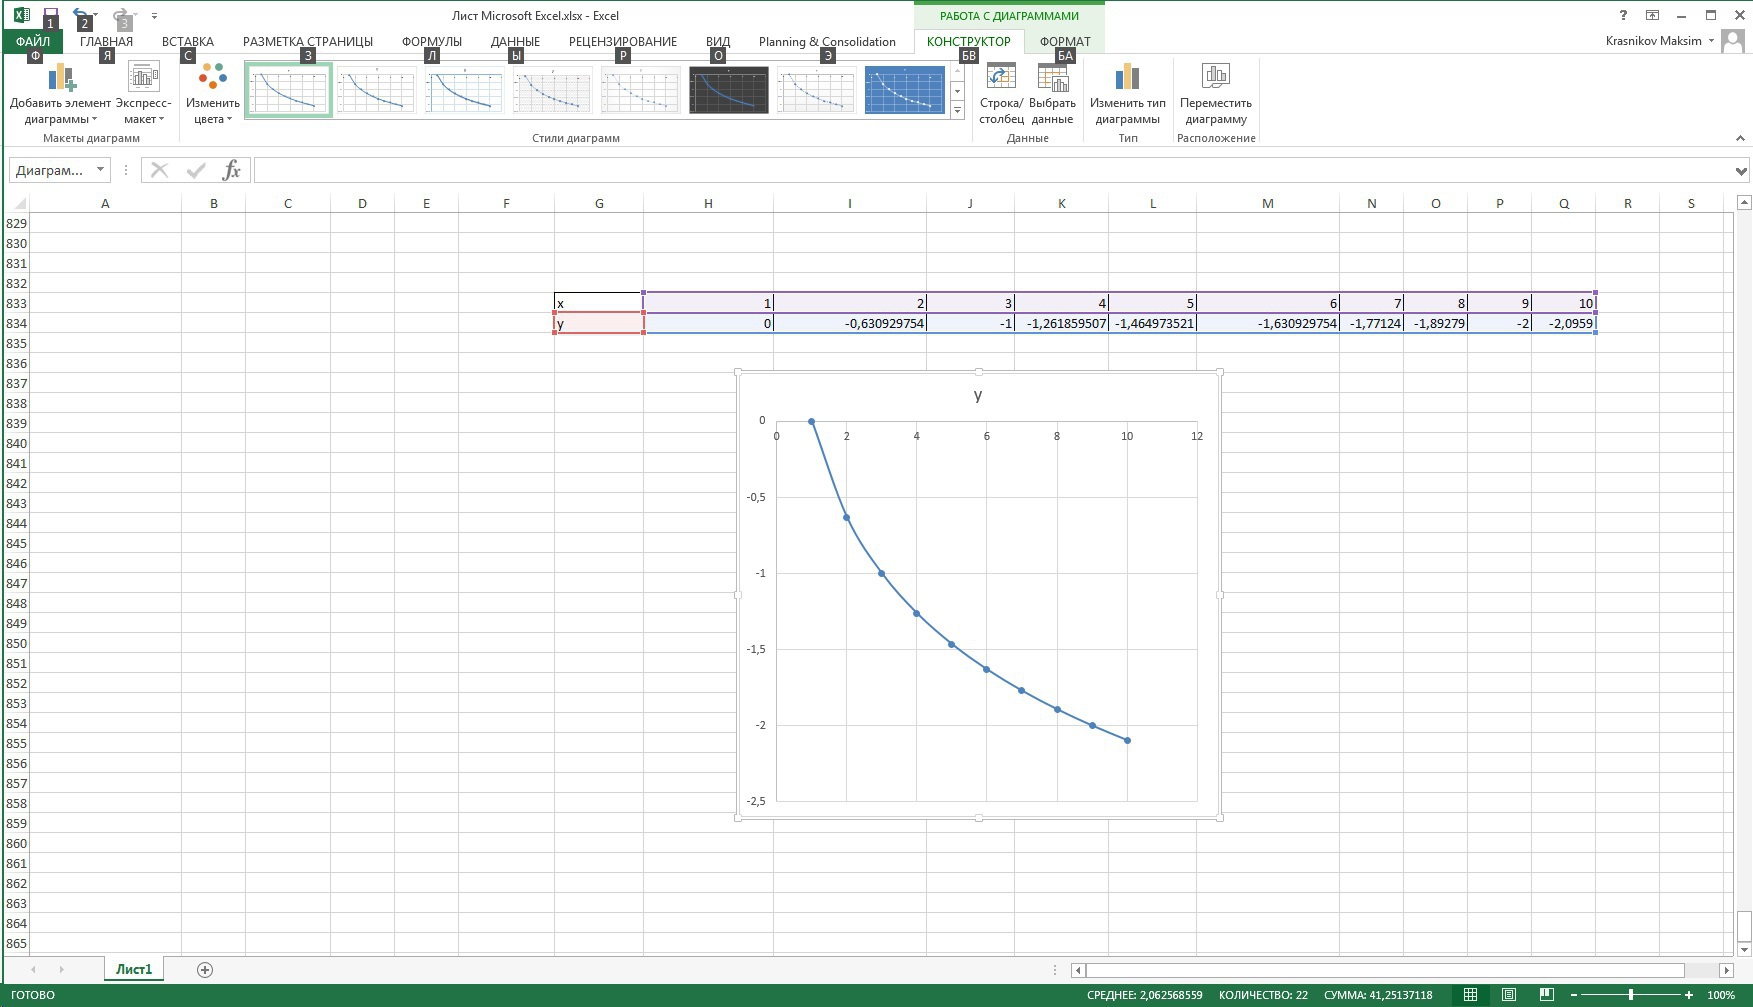Click Change Chart Type icon
Viewport: 1753px width, 1007px height.
point(1127,78)
